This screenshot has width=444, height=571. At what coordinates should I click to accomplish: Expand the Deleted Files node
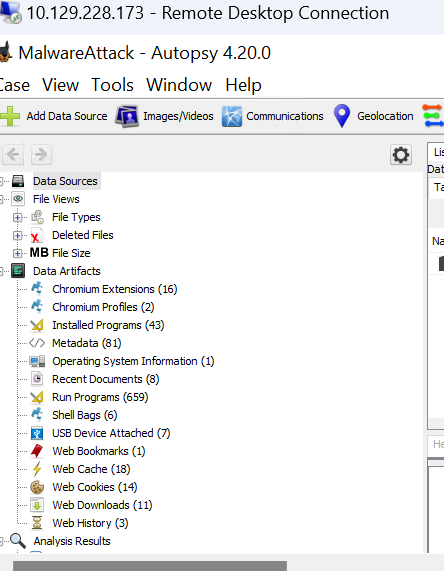coord(17,235)
